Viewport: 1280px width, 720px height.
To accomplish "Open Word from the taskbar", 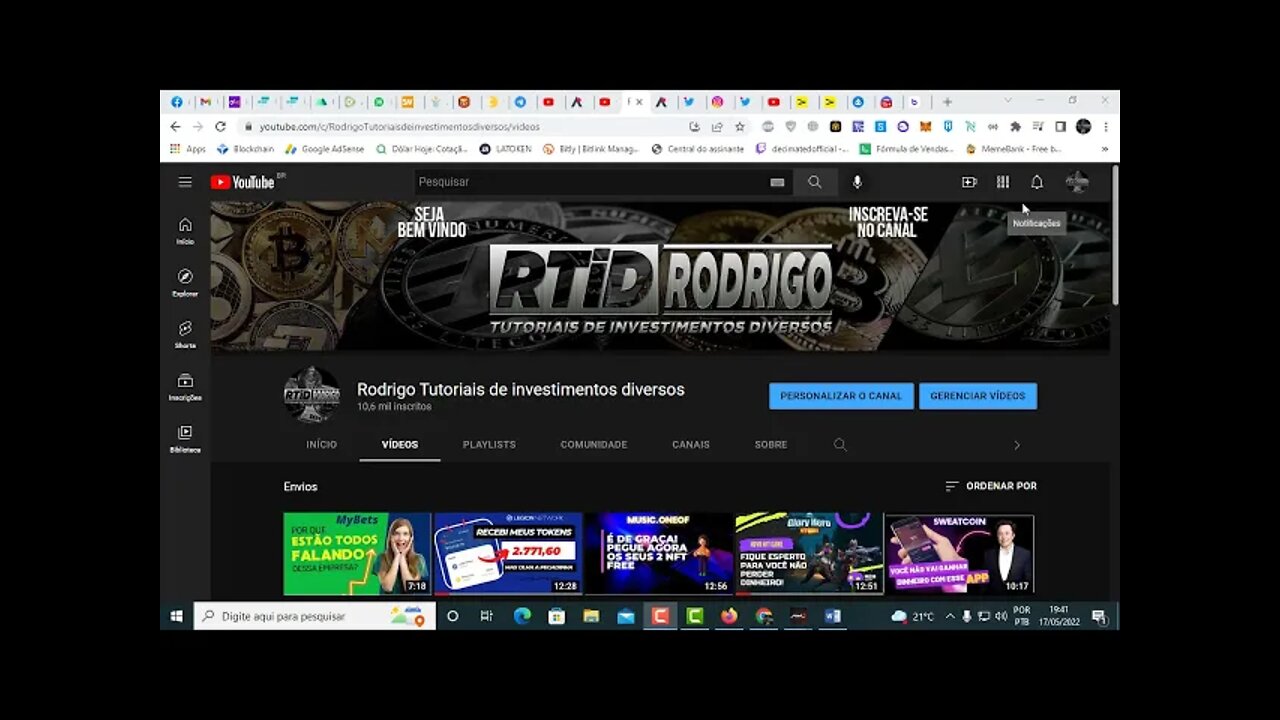I will point(832,616).
